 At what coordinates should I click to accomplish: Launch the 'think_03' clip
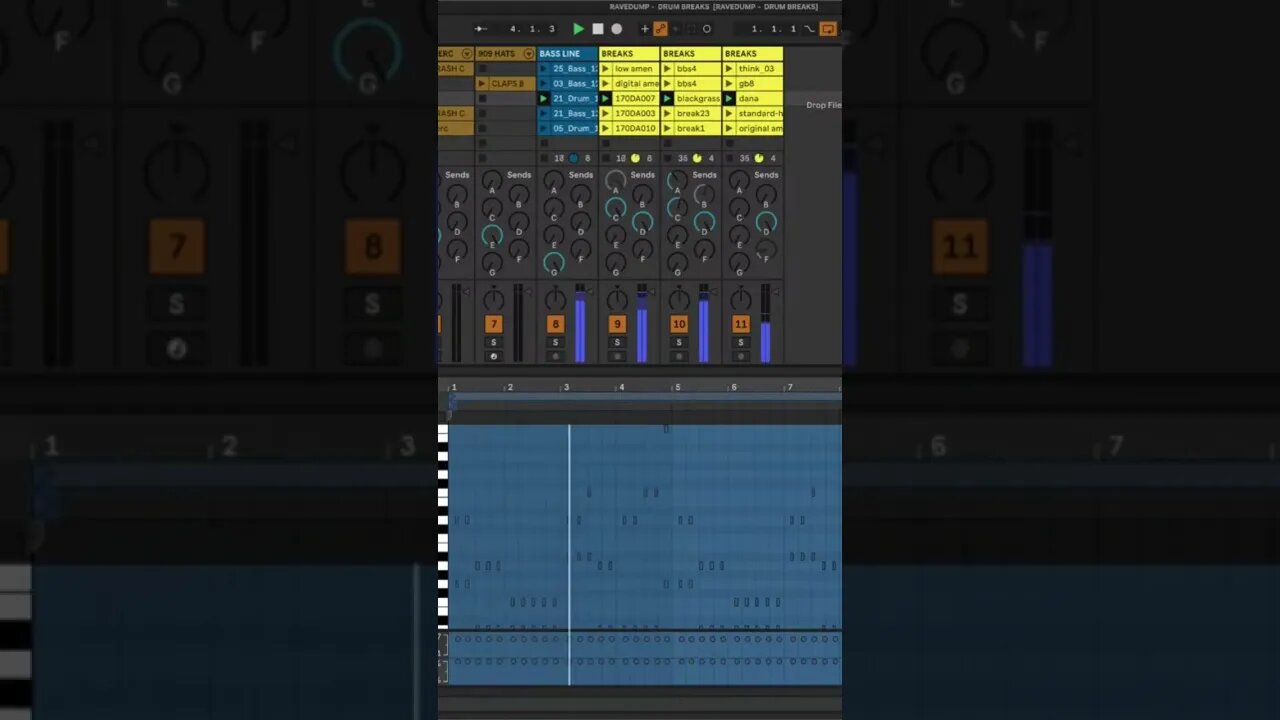click(729, 69)
